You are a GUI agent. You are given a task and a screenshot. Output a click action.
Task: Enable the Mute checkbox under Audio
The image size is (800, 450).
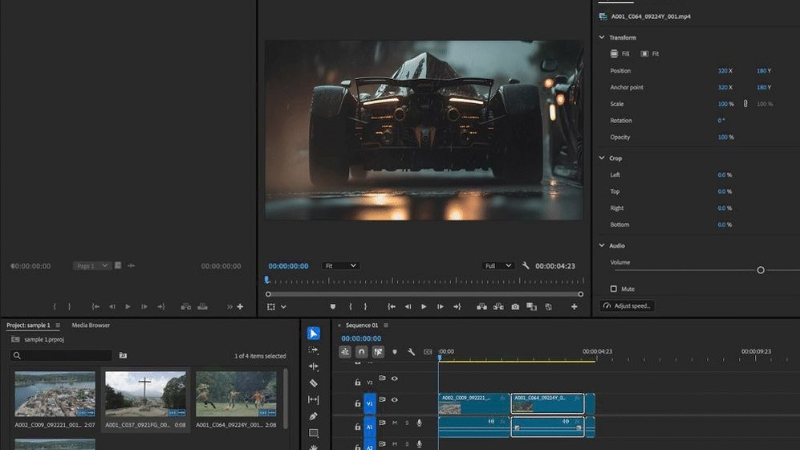point(613,288)
